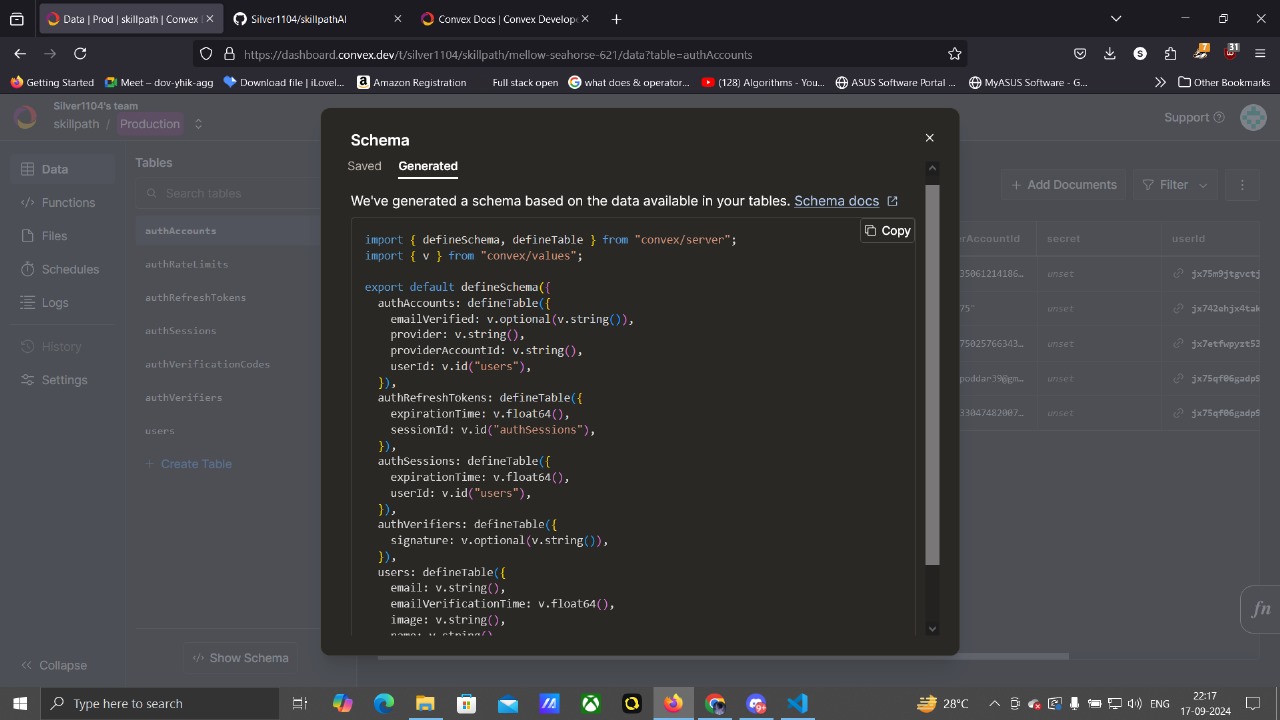The width and height of the screenshot is (1280, 720).
Task: Switch to the Convex Docs browser tab
Action: click(x=505, y=19)
